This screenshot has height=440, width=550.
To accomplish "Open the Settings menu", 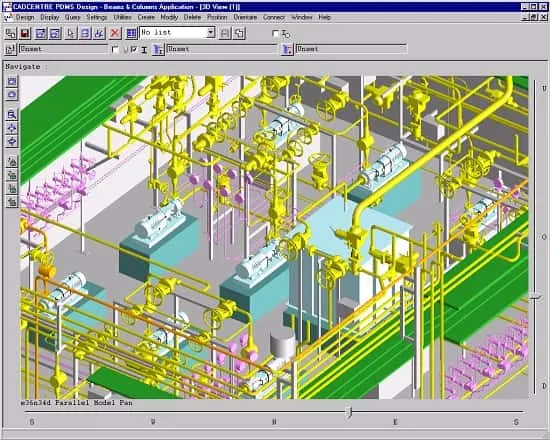I will click(97, 17).
